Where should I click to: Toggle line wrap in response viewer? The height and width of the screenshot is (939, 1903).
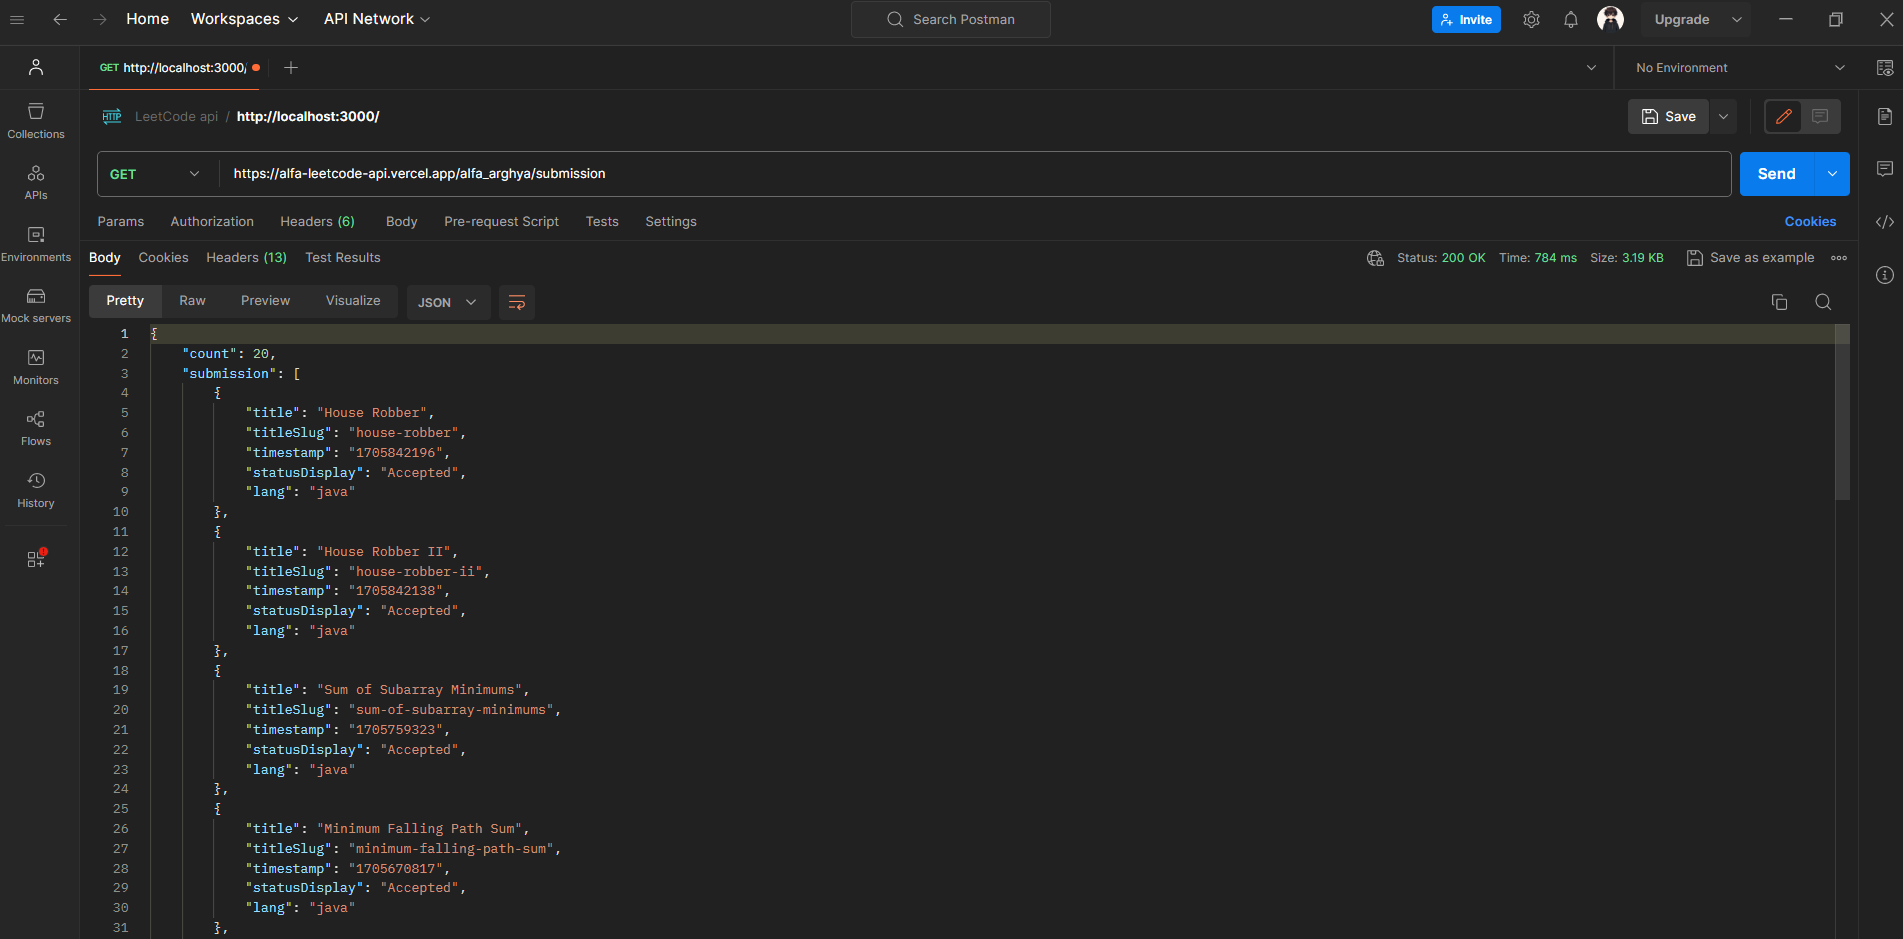(x=517, y=302)
